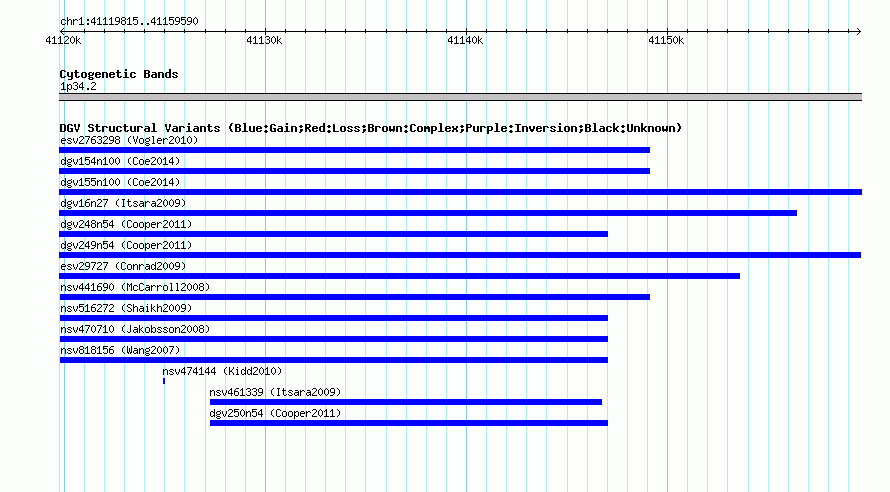
Task: Click the 41150k ruler label
Action: coord(666,40)
